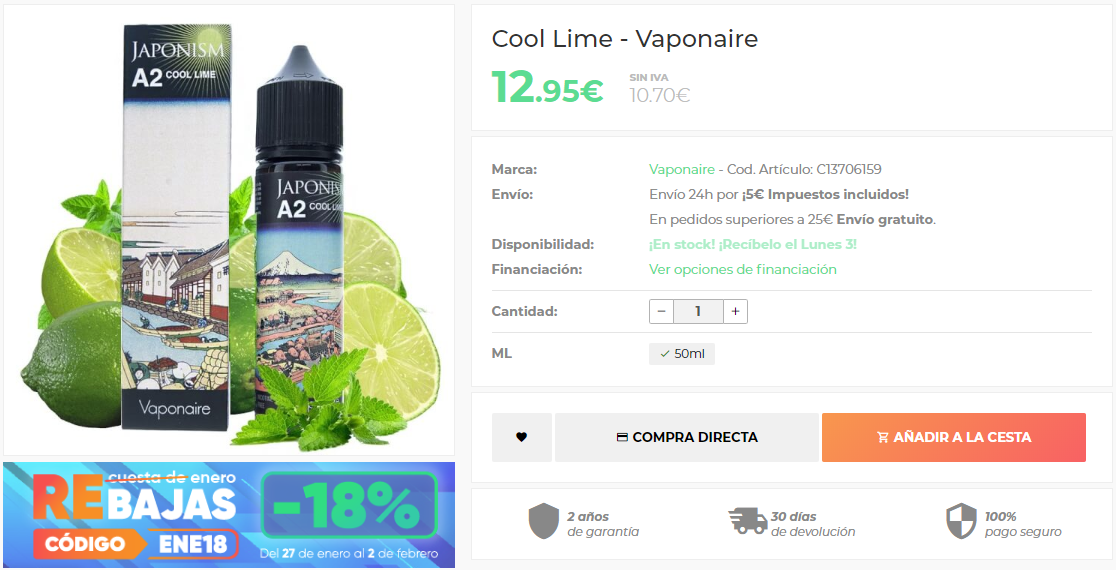Click the heart wishlist icon
This screenshot has width=1116, height=570.
(521, 437)
